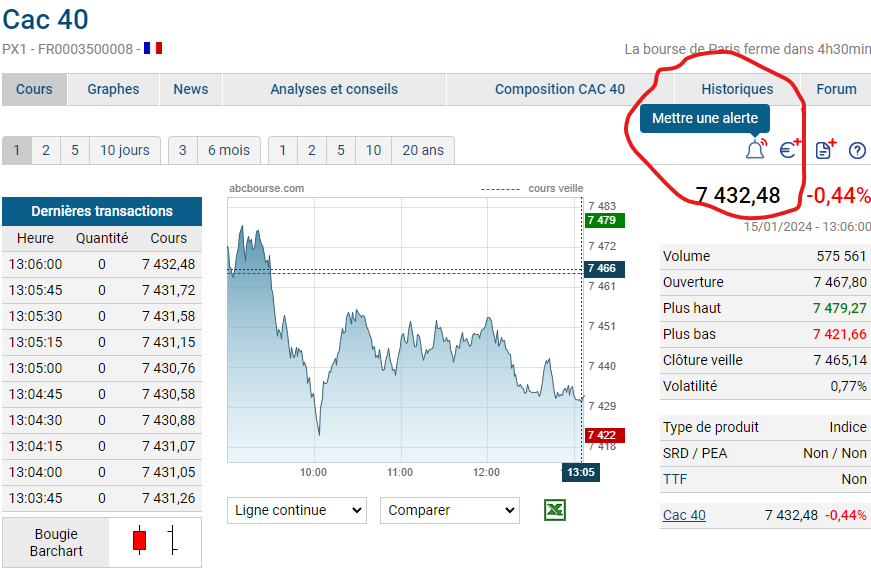Image resolution: width=871 pixels, height=568 pixels.
Task: Click the 7 479 high price marker
Action: click(604, 220)
